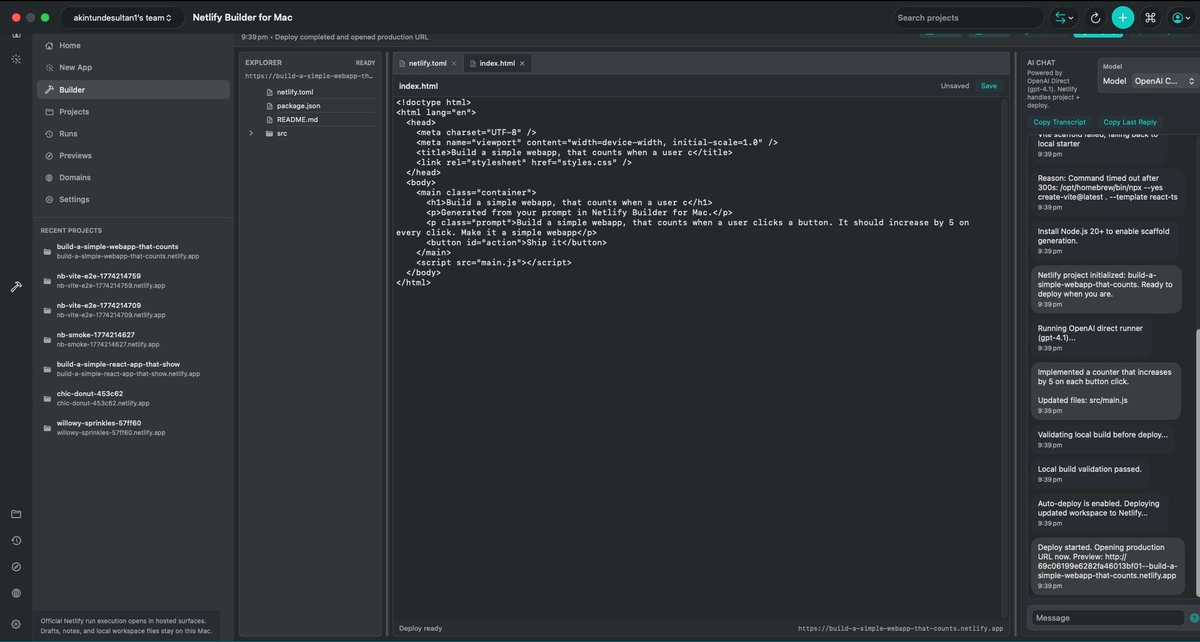Open Domains in the sidebar
This screenshot has height=642, width=1200.
pyautogui.click(x=133, y=177)
